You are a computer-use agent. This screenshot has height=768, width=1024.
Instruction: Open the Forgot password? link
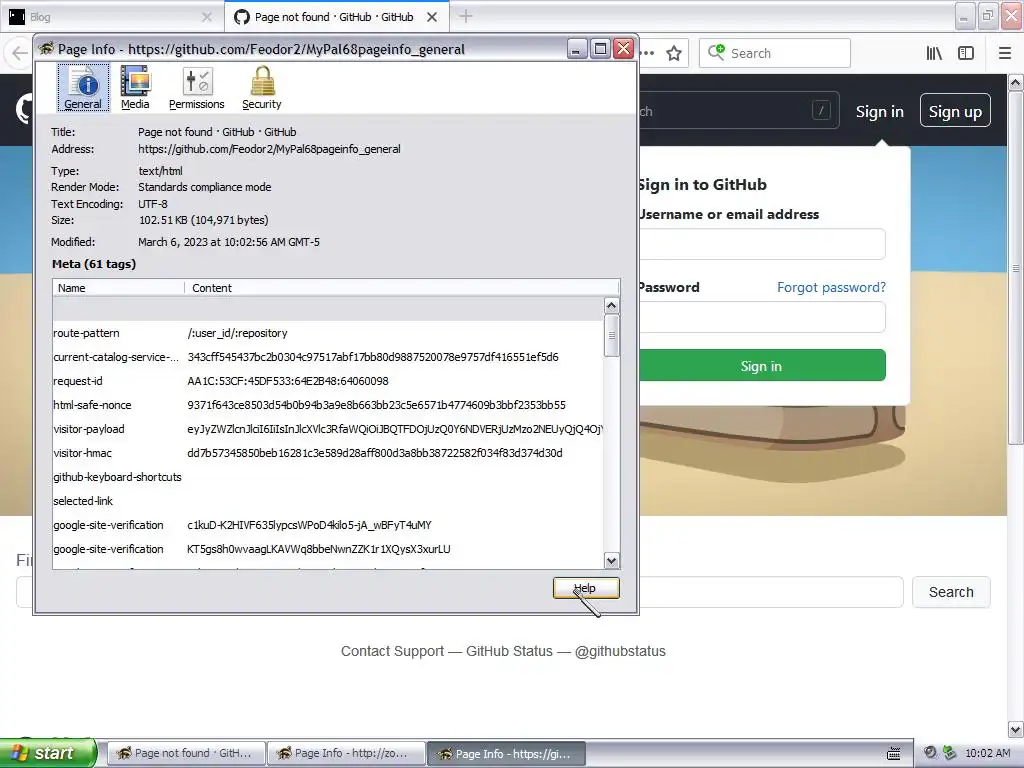831,287
